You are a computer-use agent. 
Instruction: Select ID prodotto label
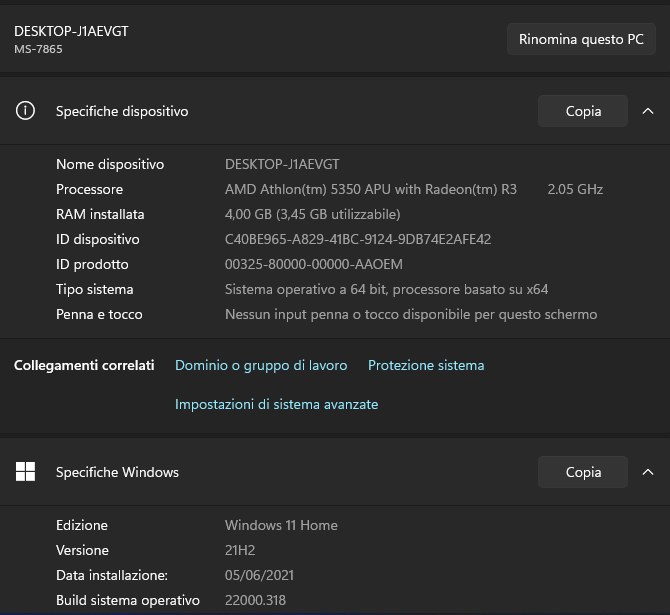click(x=92, y=264)
